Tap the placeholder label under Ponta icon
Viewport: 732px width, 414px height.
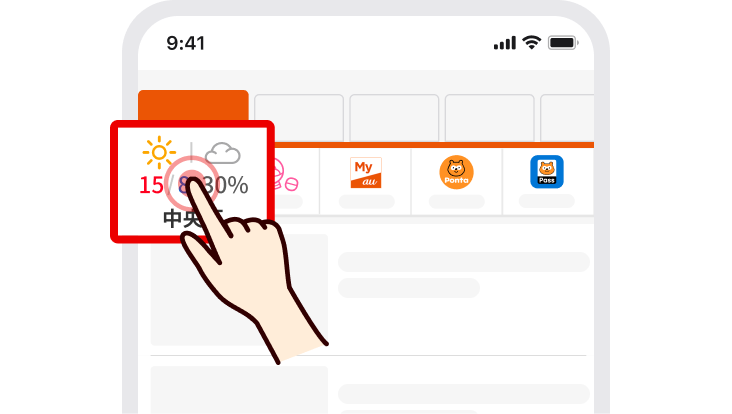[457, 202]
